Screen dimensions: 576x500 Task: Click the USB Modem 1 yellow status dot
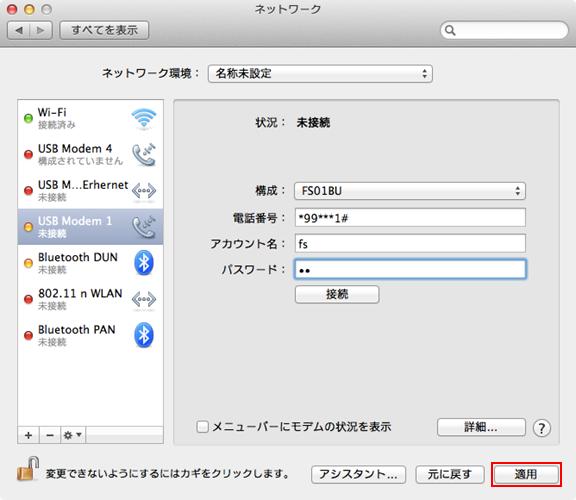pyautogui.click(x=28, y=227)
